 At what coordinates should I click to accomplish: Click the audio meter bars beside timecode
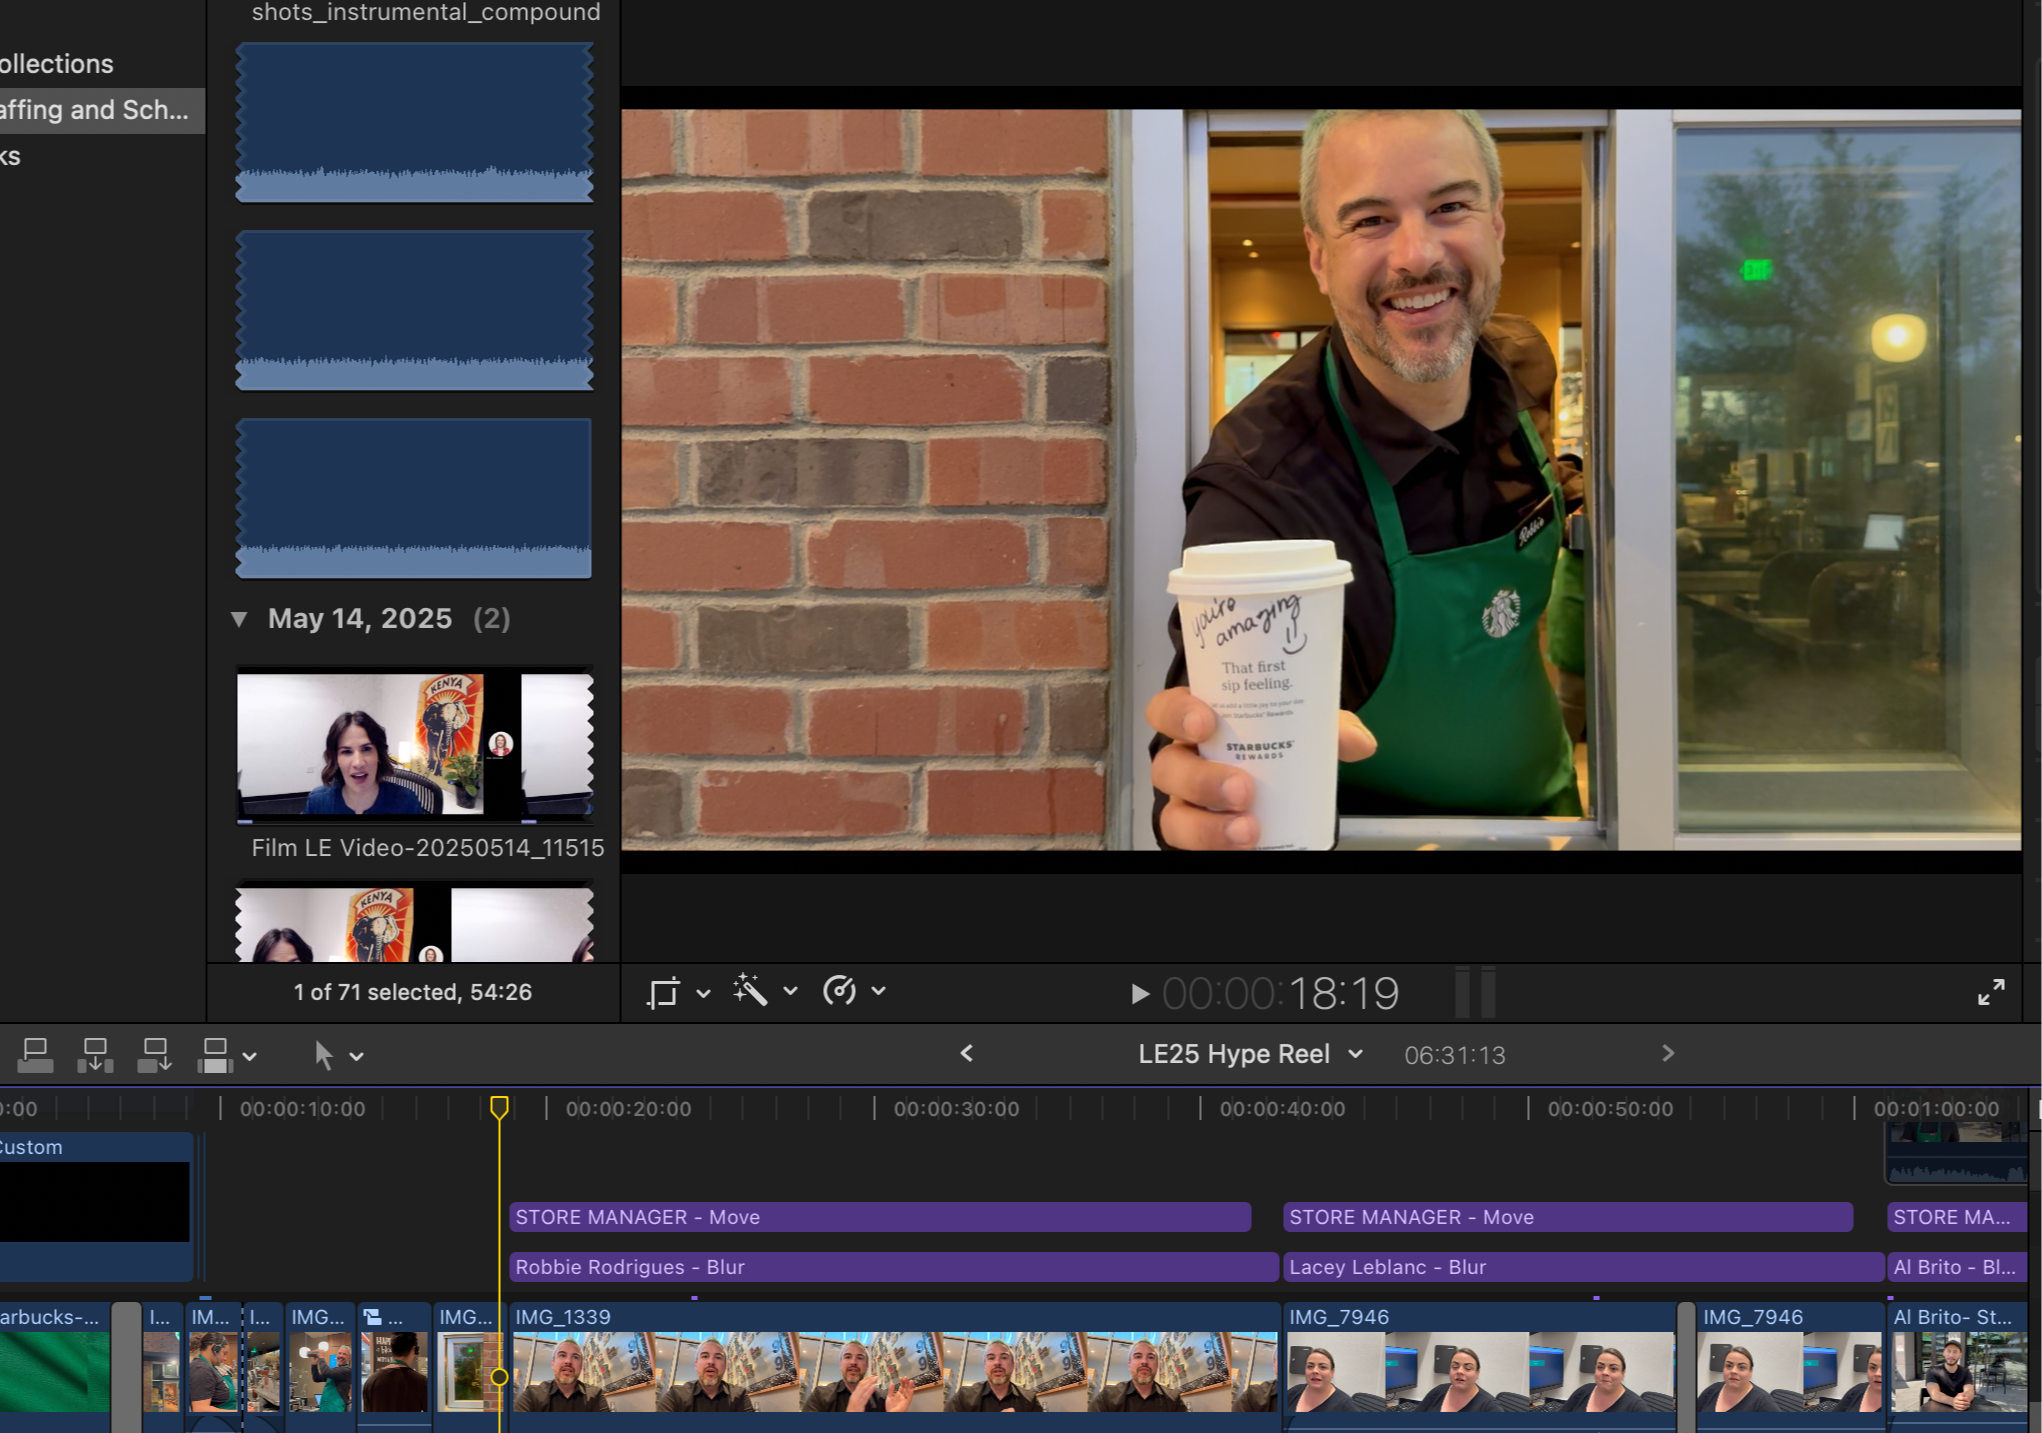point(1475,993)
